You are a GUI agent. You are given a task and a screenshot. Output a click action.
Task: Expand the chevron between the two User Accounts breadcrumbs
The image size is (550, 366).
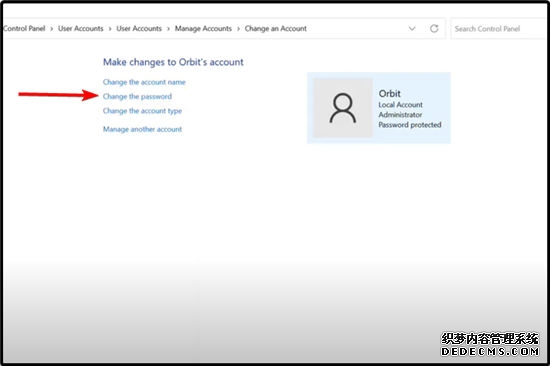(110, 29)
